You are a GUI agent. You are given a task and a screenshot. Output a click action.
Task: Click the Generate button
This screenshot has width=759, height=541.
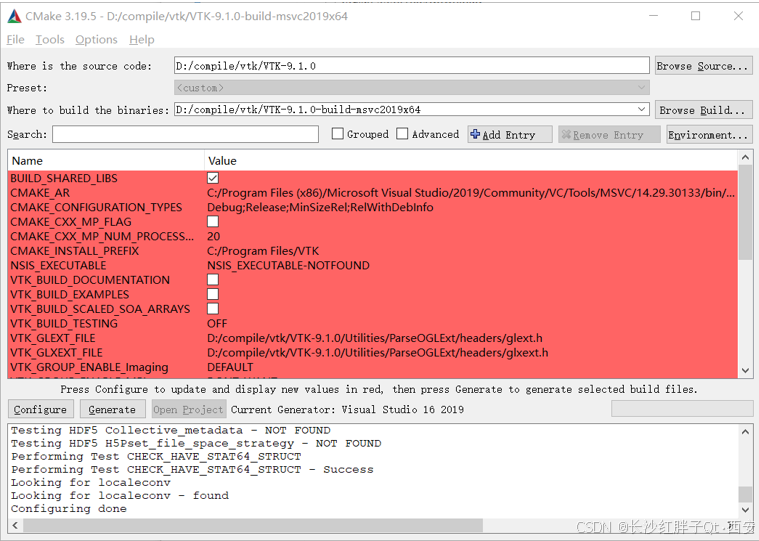tap(112, 409)
